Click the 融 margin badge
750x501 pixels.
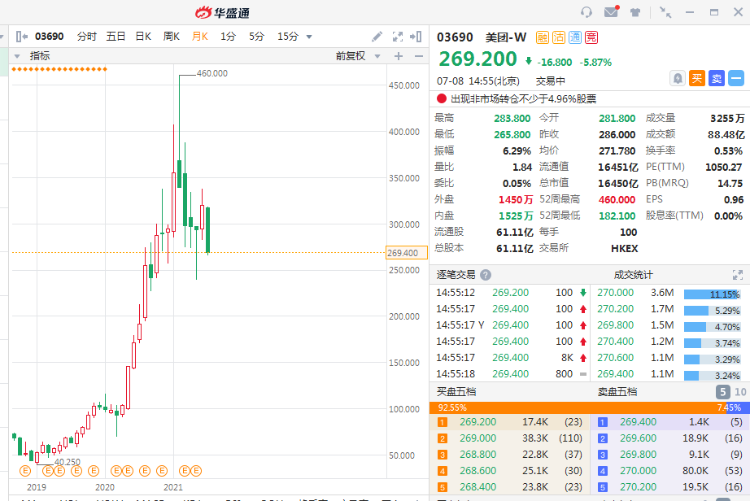point(542,37)
